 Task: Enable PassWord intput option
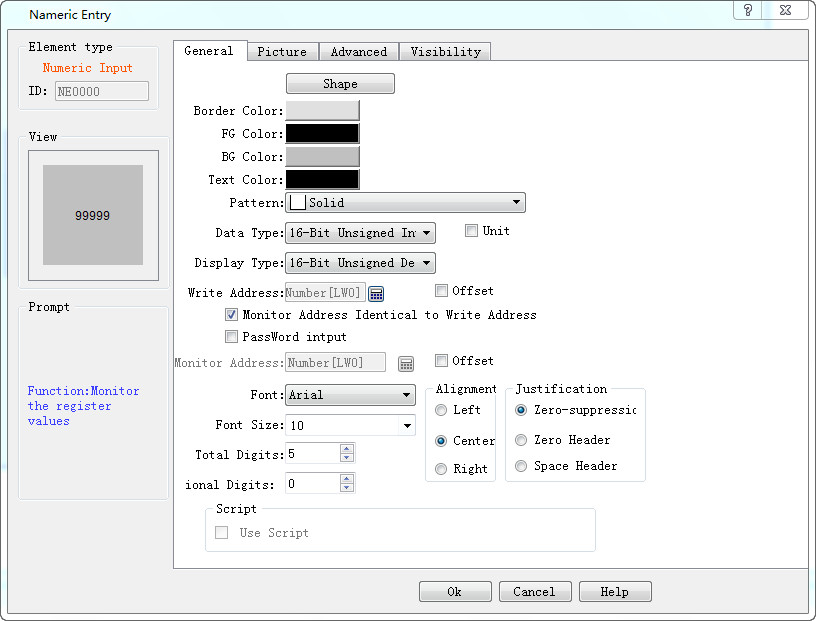(231, 335)
